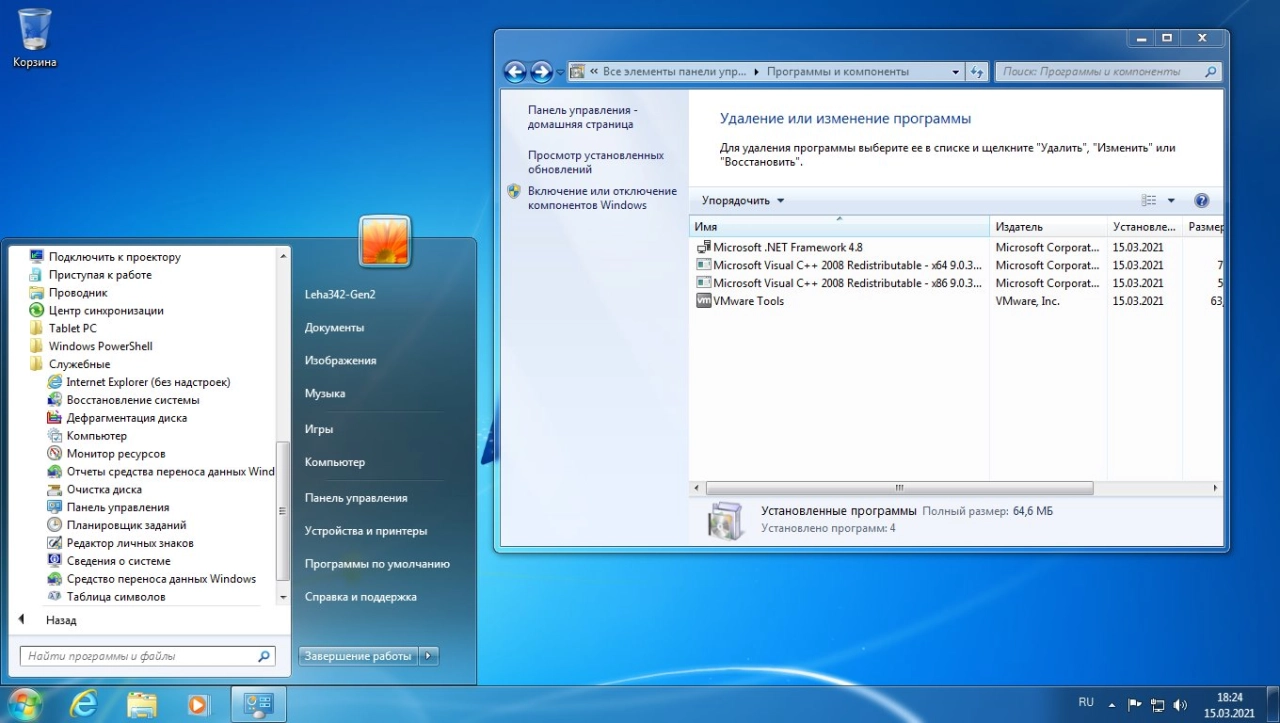Open the Упорядочить dropdown menu
This screenshot has height=723, width=1280.
[743, 200]
